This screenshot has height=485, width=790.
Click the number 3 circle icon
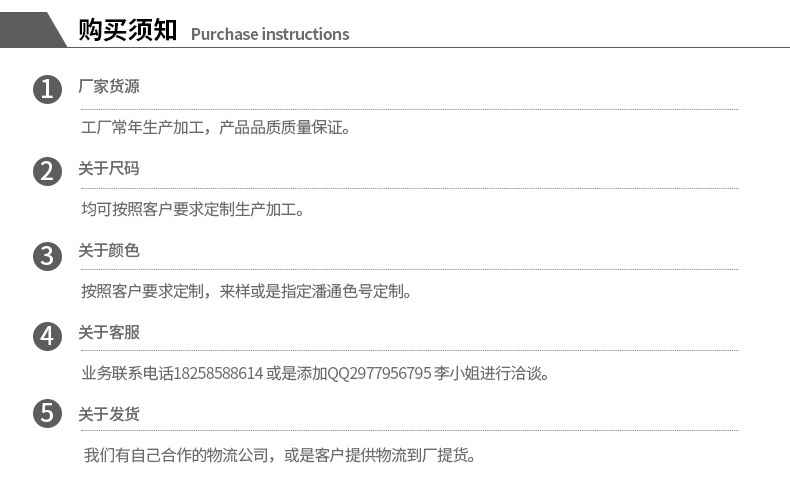[x=47, y=254]
